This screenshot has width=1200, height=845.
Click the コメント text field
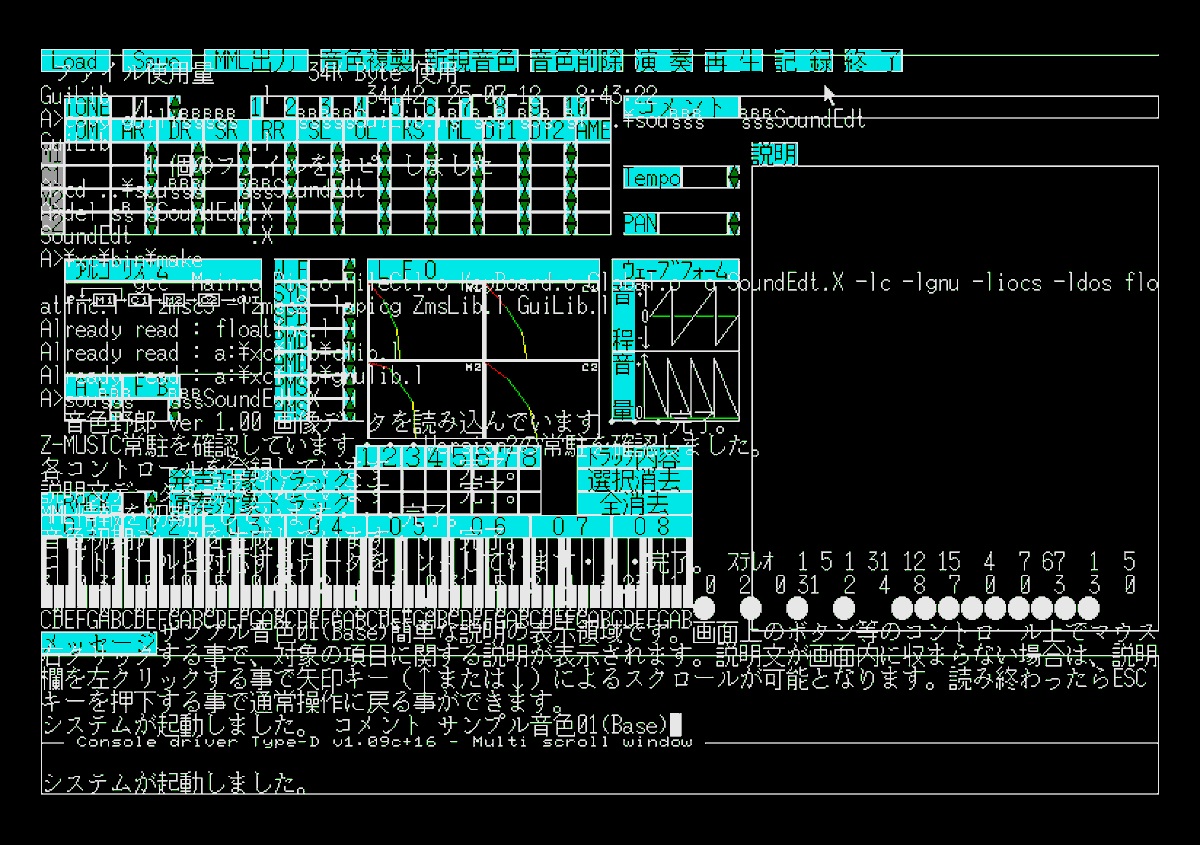coord(949,107)
